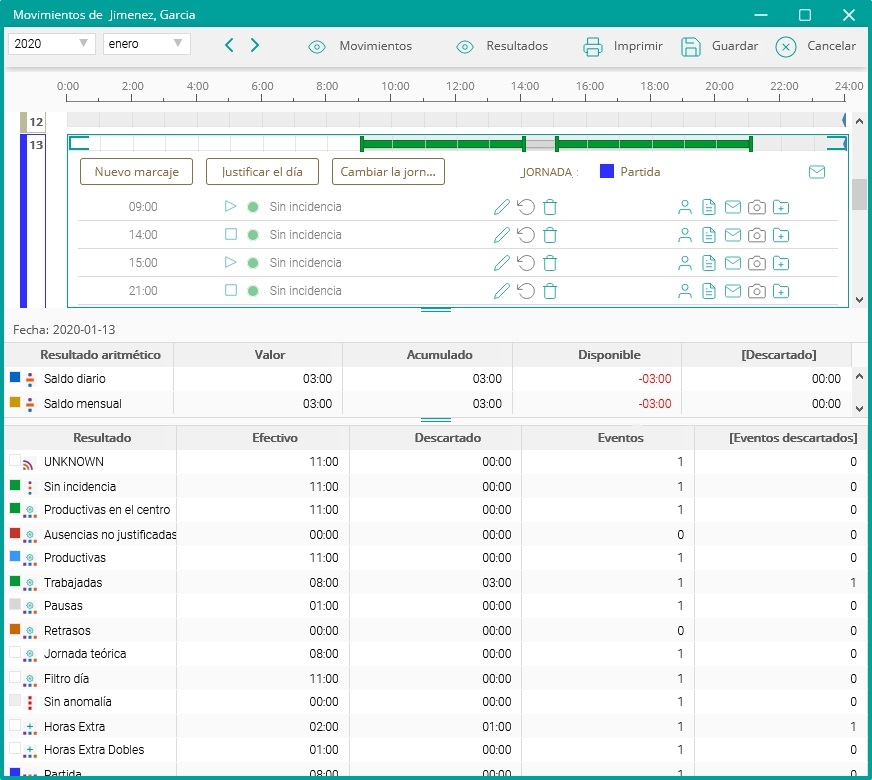The image size is (872, 780).
Task: Toggle the play entry marker at 09:00
Action: pos(231,207)
